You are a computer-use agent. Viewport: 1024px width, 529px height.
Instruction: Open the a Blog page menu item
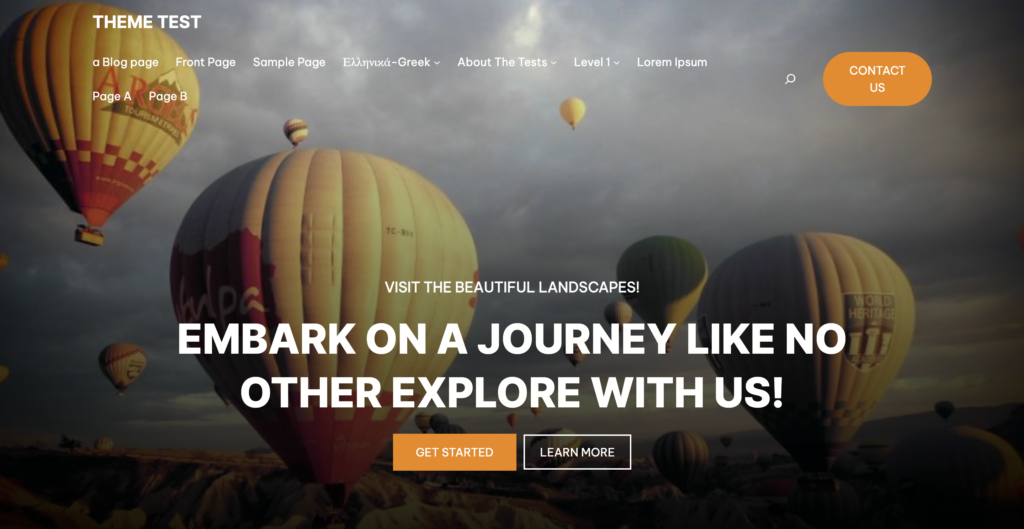pyautogui.click(x=125, y=62)
